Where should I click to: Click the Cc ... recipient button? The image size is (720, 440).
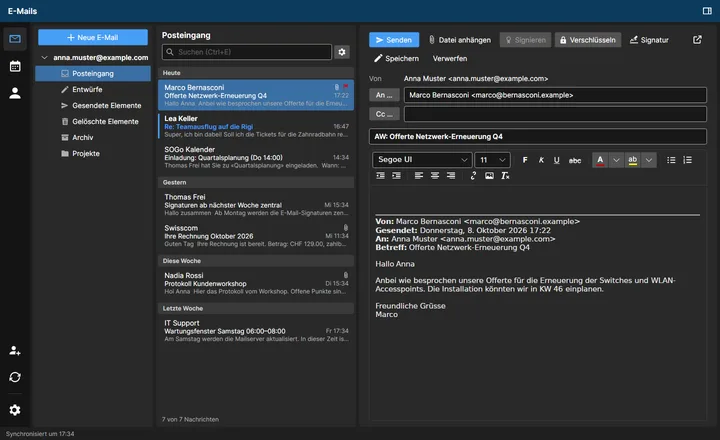pos(384,114)
